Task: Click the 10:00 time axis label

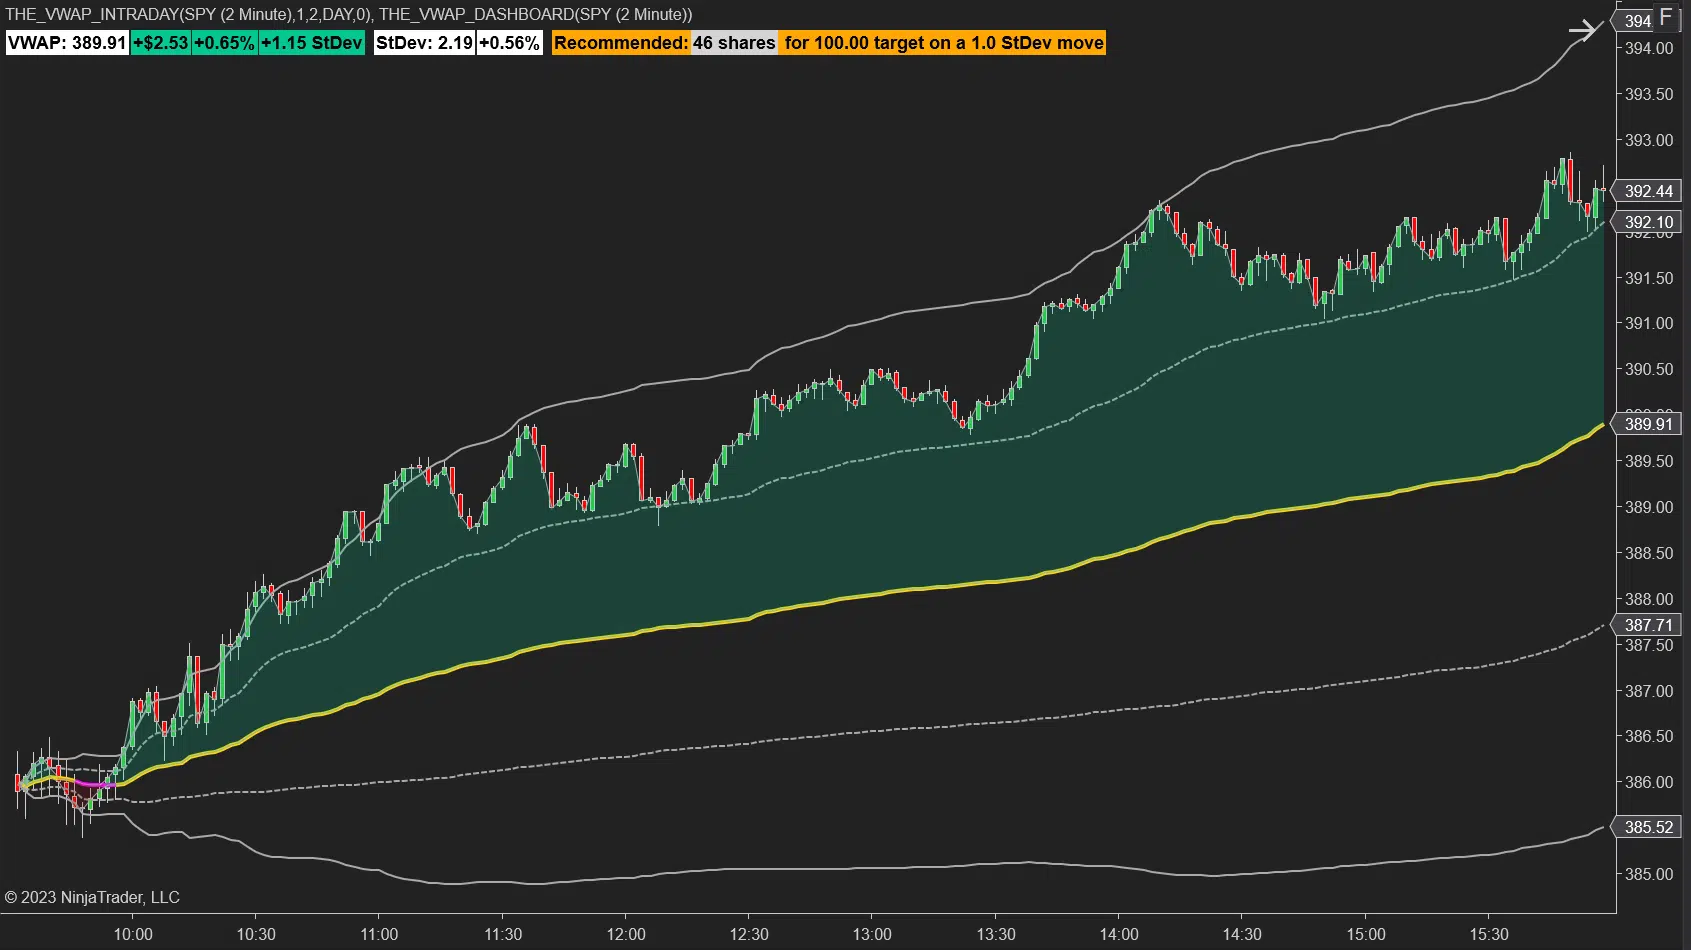Action: tap(133, 934)
